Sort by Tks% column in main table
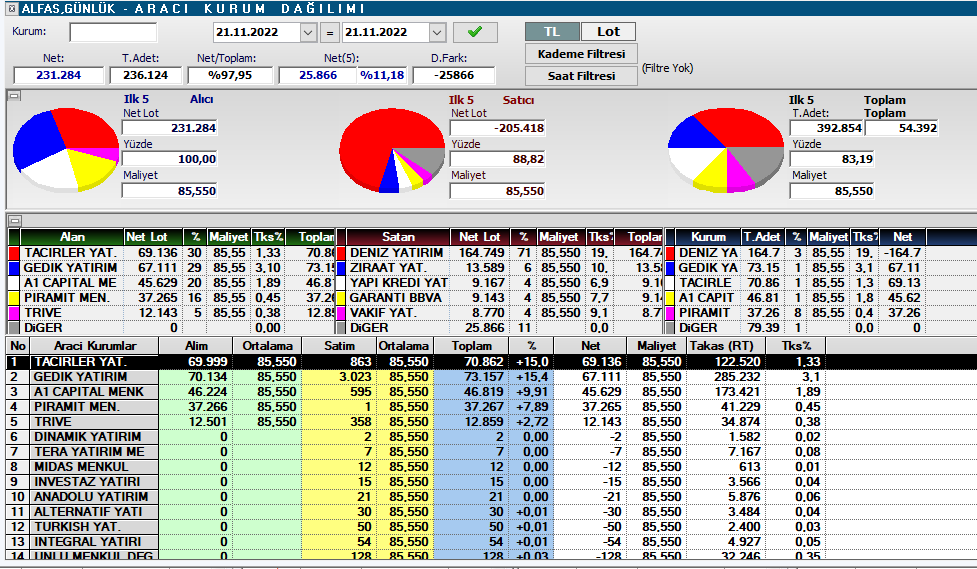This screenshot has height=569, width=977. [796, 346]
